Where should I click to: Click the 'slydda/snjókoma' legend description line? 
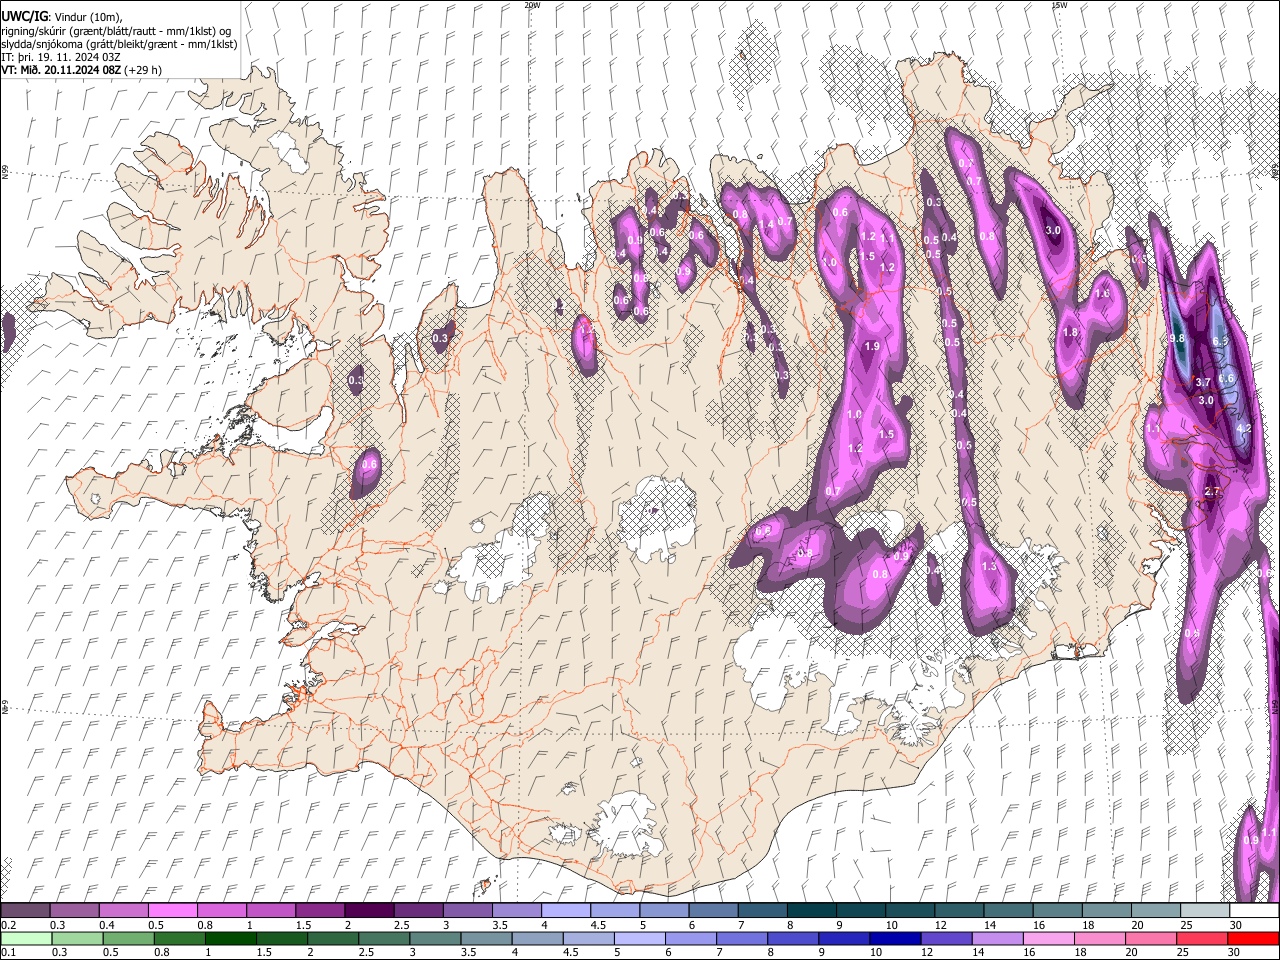click(x=120, y=44)
